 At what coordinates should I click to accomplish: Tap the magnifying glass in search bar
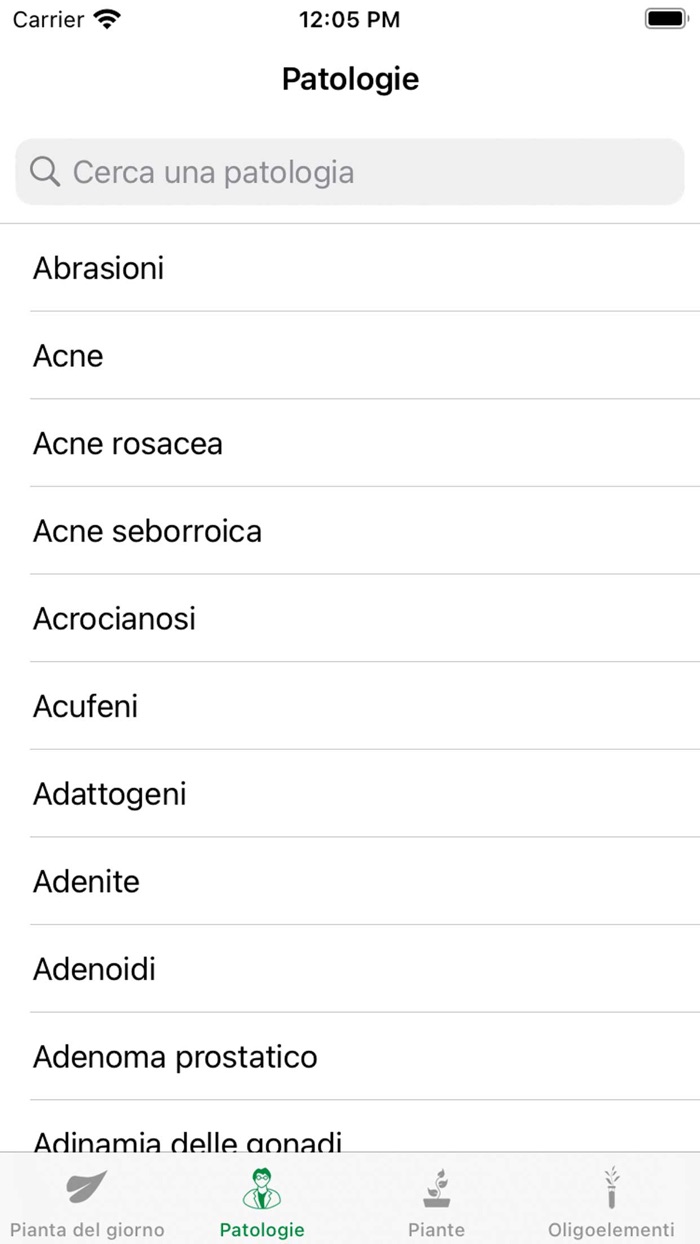44,172
